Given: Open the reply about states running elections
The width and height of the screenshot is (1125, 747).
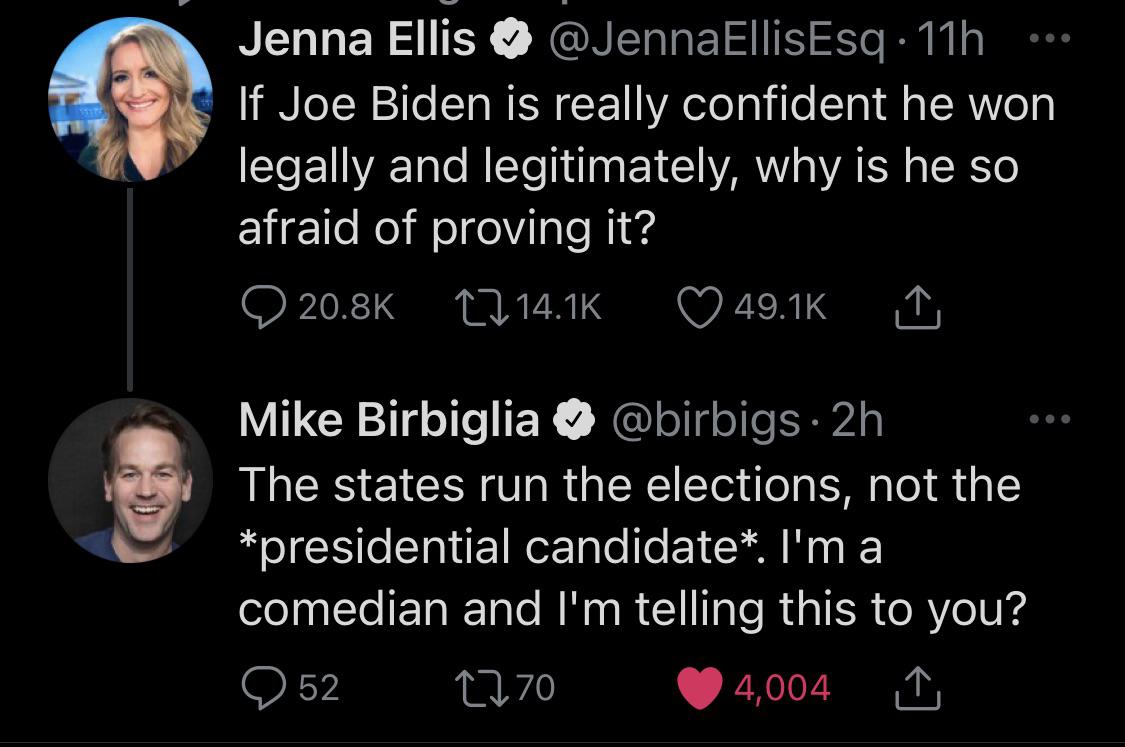Looking at the screenshot, I should 630,547.
